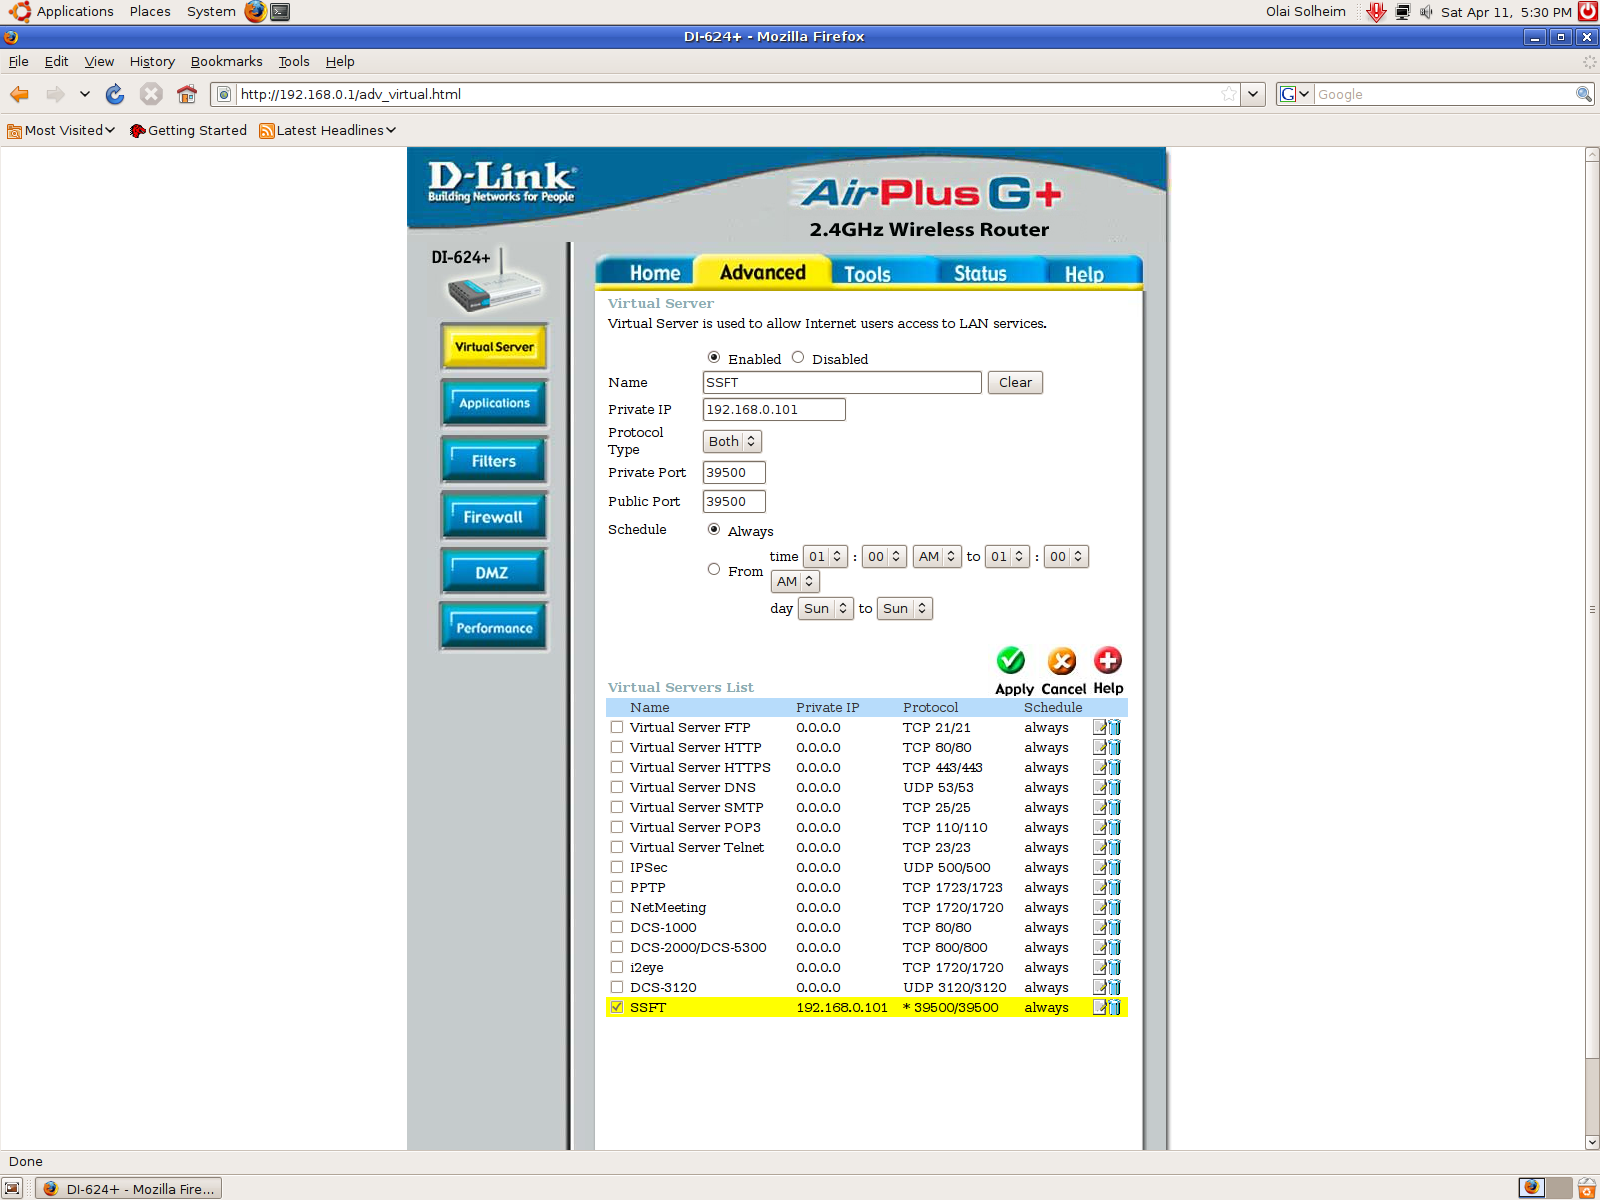1600x1200 pixels.
Task: Open the end day Sun dropdown
Action: pyautogui.click(x=905, y=608)
